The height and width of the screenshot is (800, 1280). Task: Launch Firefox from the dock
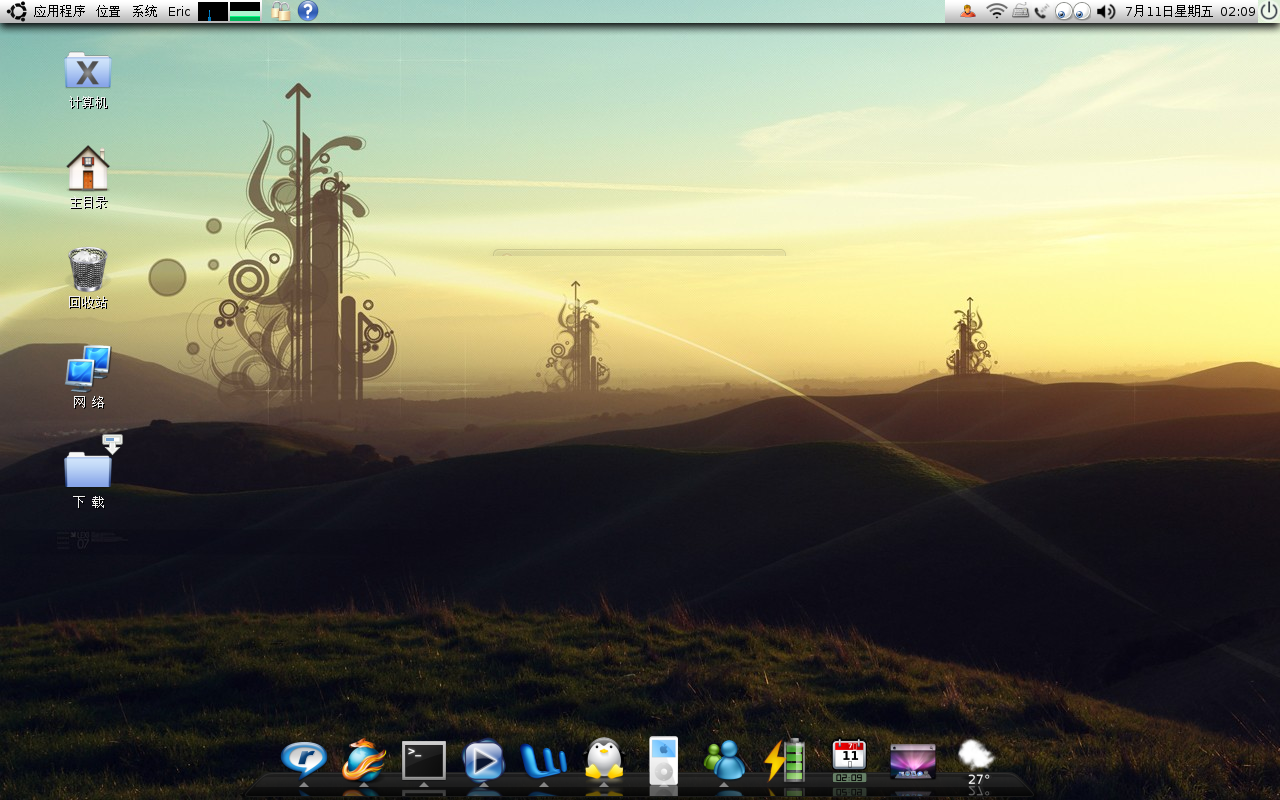click(x=363, y=761)
